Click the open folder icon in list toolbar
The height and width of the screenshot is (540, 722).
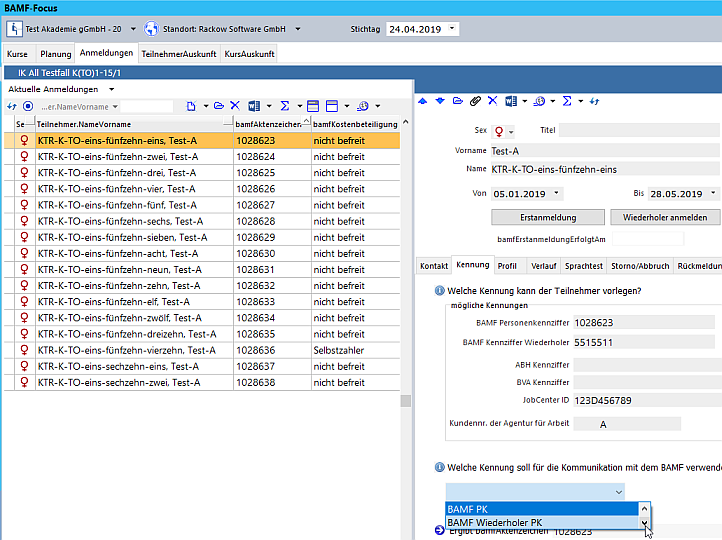click(x=219, y=106)
